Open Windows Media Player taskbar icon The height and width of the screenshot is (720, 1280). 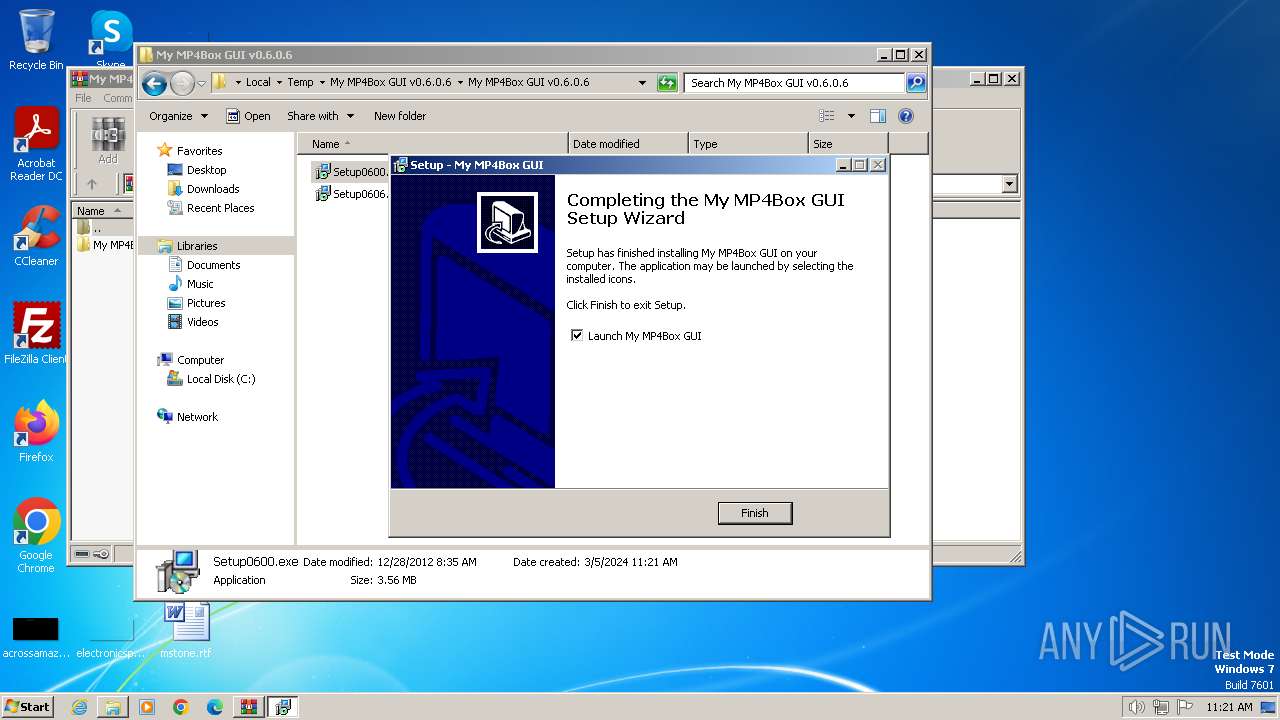pyautogui.click(x=147, y=707)
